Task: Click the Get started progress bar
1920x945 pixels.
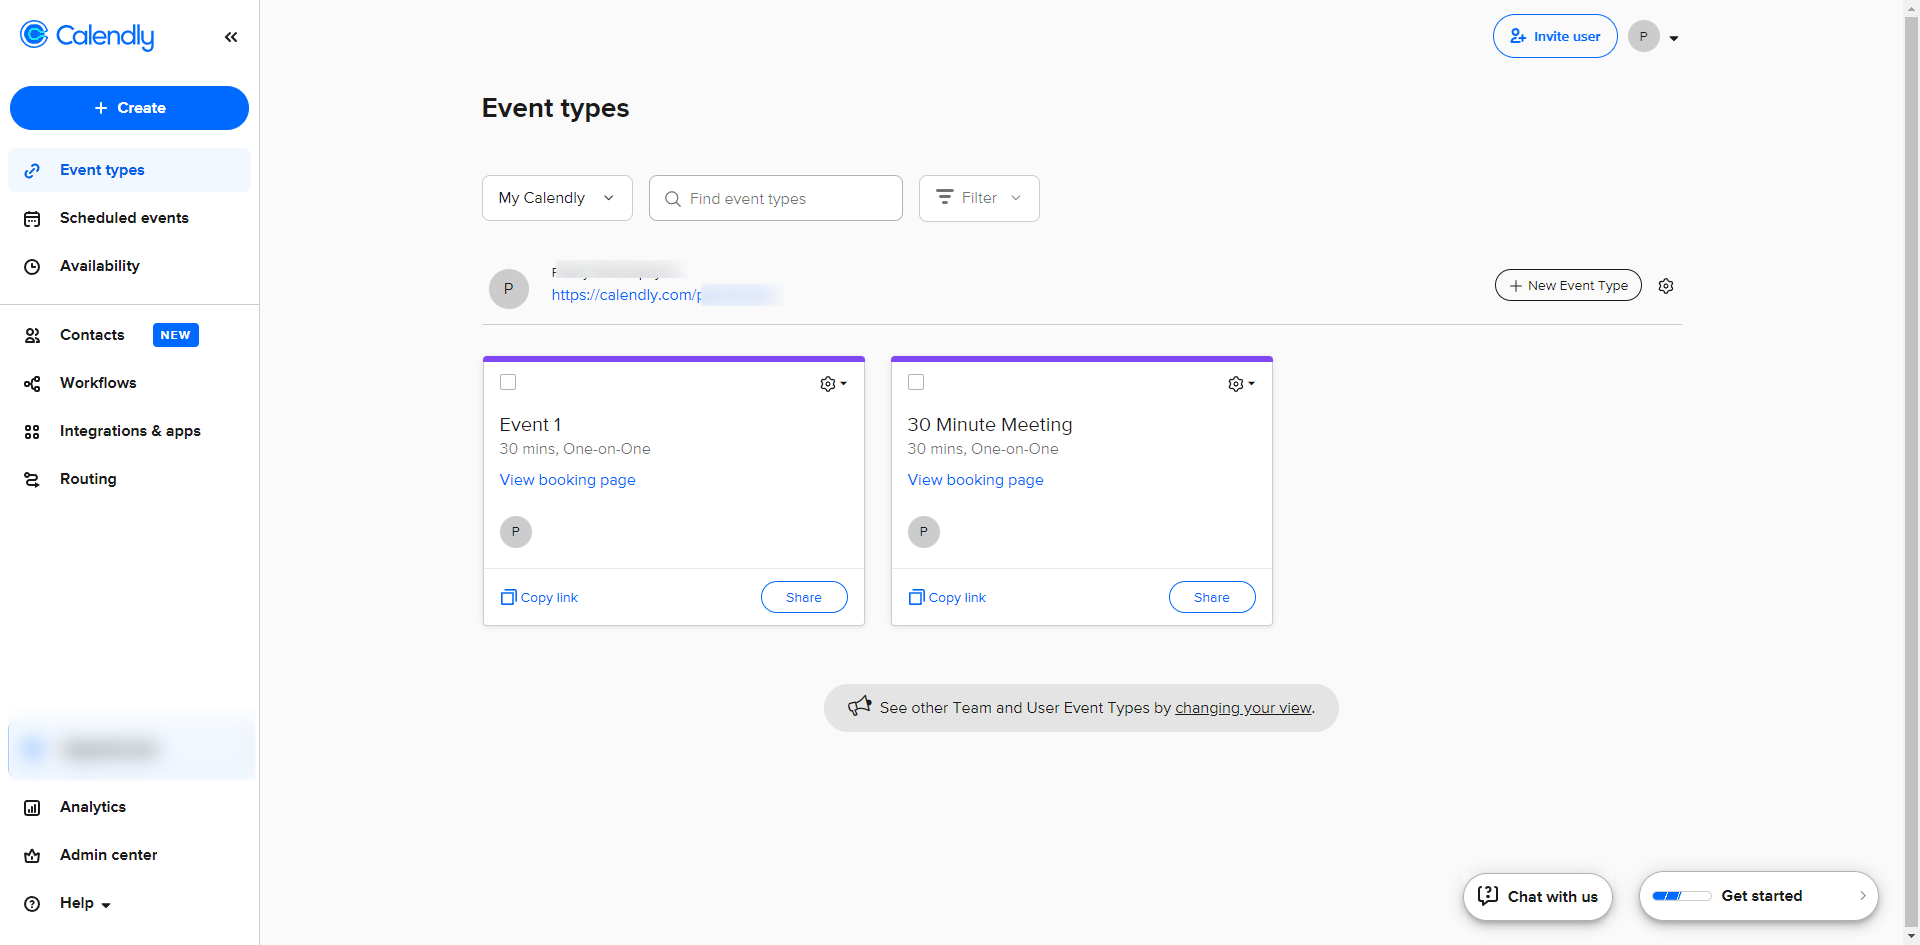Action: click(1682, 896)
